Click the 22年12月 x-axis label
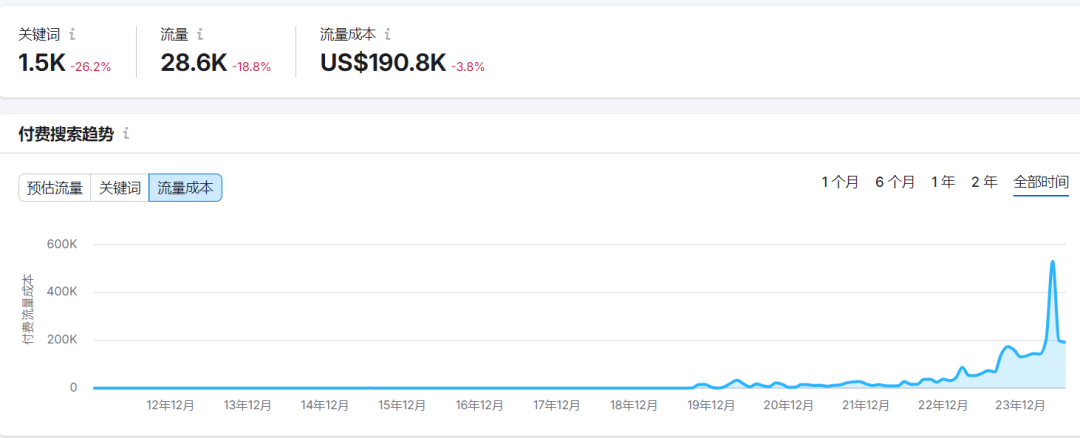 (x=944, y=406)
